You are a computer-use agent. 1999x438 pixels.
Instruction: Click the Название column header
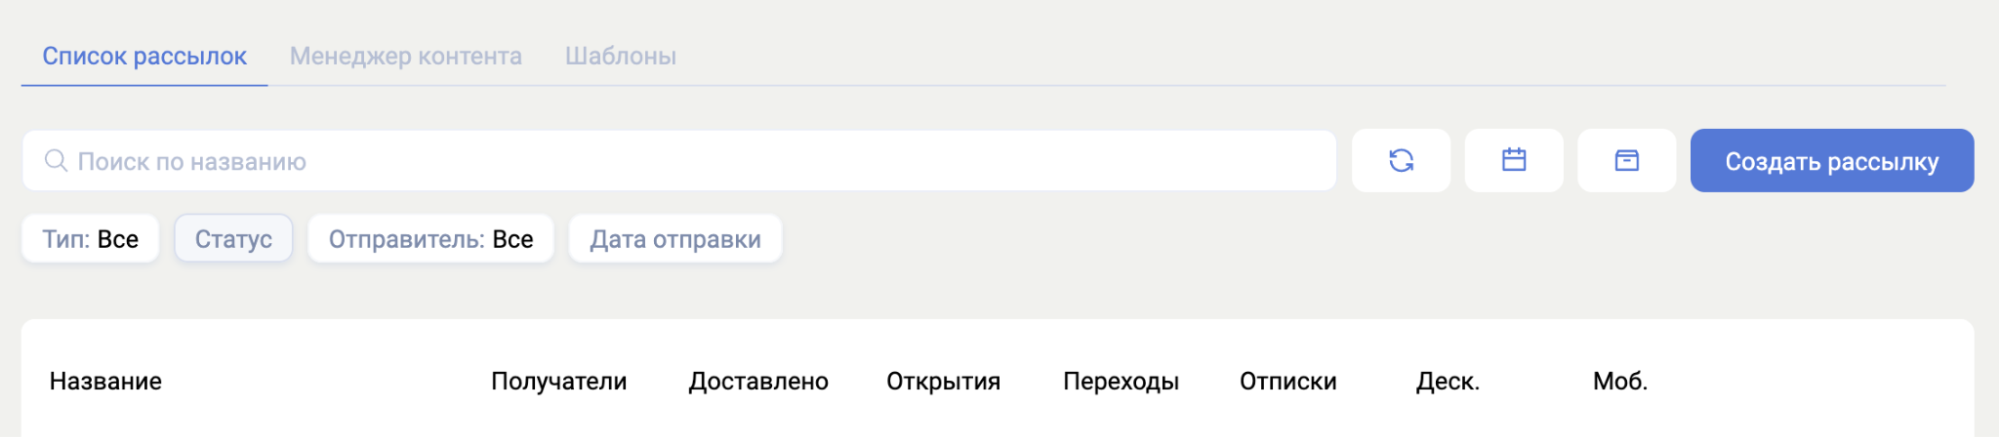coord(105,381)
